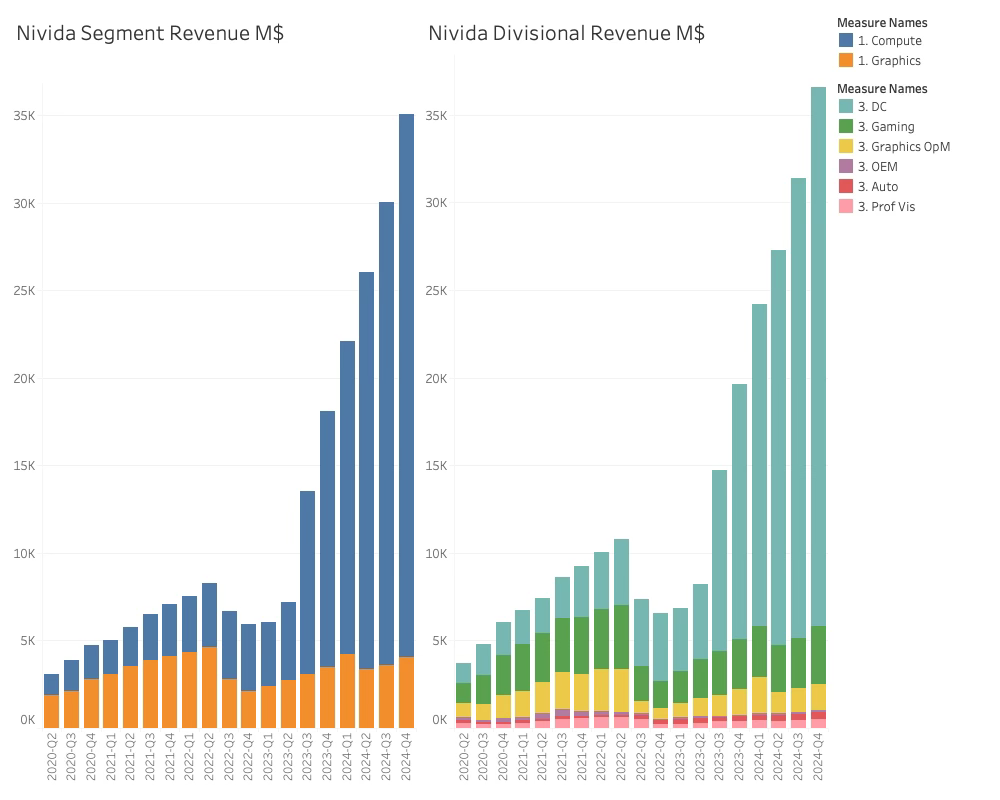Click the 2020-Q2 axis label under Segment chart
This screenshot has height=800, width=1000.
click(x=52, y=757)
